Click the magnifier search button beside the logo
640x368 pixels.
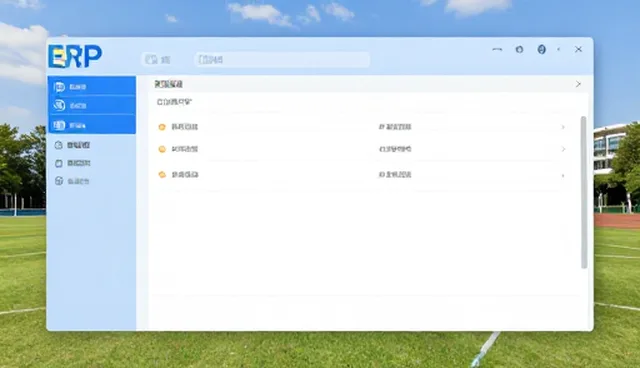pos(157,60)
